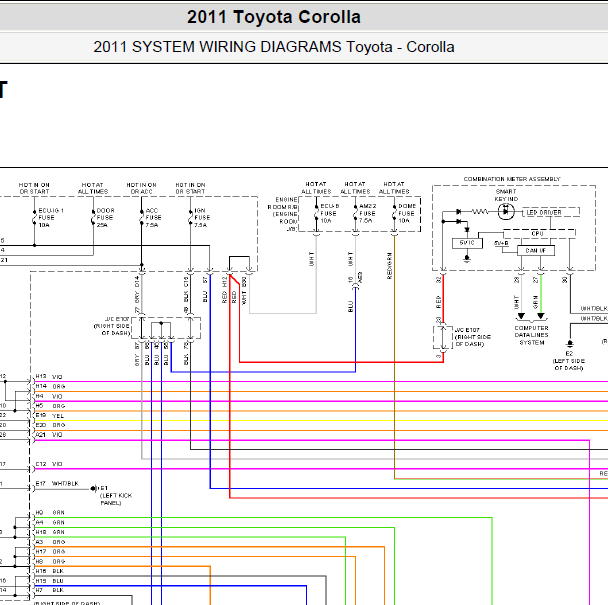Screen dimensions: 608x605
Task: Click the 5V+B label
Action: [501, 243]
